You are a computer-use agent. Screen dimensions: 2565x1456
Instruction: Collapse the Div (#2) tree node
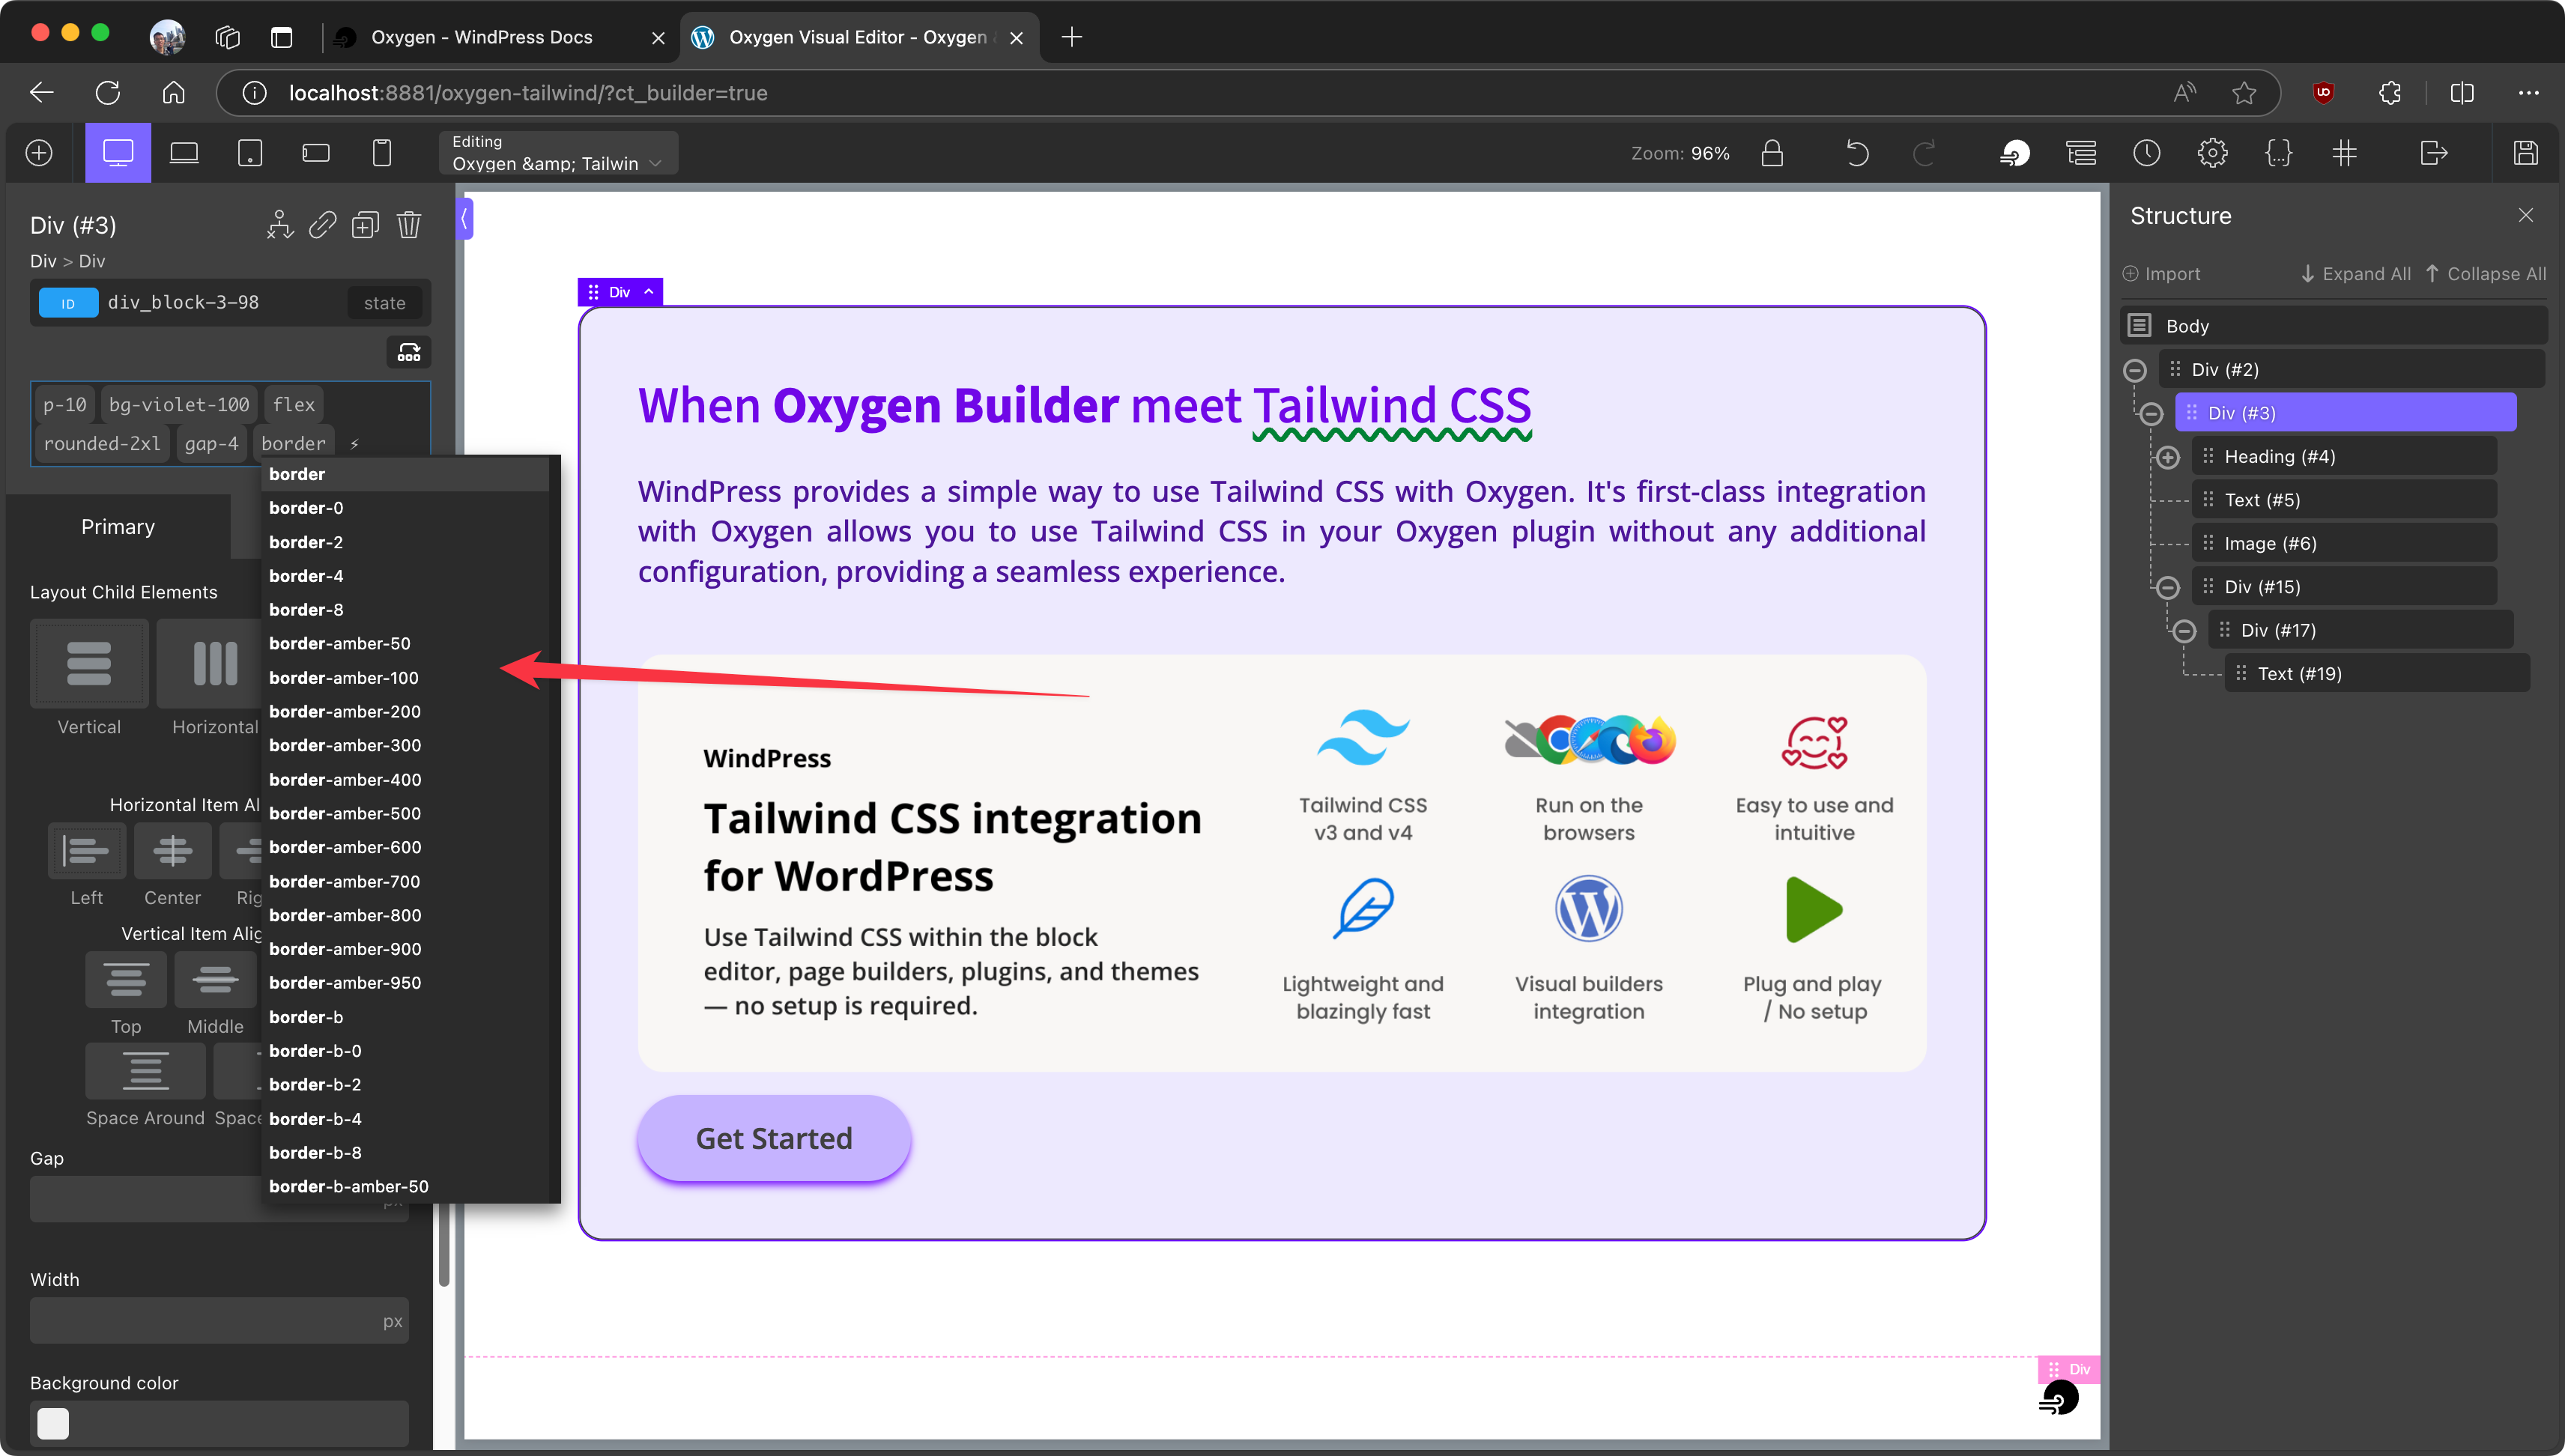click(x=2134, y=370)
